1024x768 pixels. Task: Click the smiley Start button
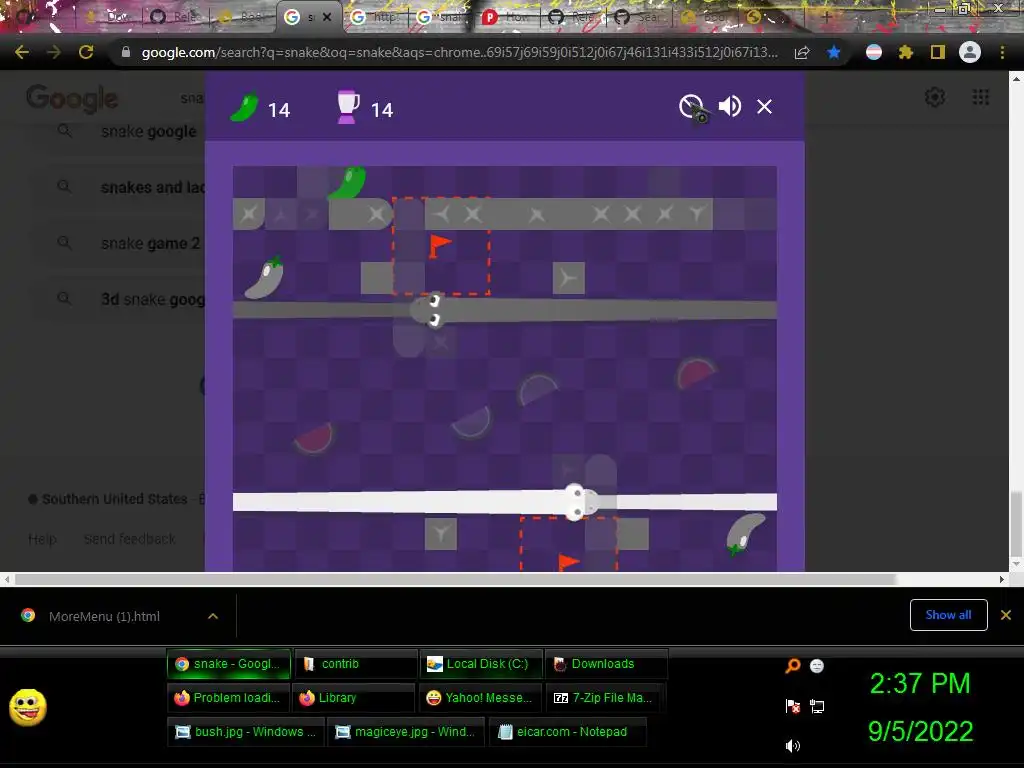[27, 707]
